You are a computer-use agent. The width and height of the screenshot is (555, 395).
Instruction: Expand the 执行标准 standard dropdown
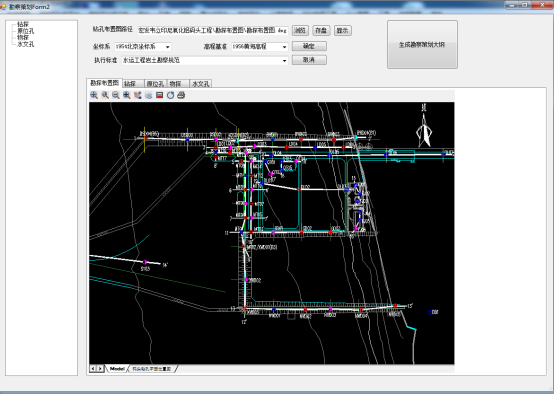coord(205,61)
